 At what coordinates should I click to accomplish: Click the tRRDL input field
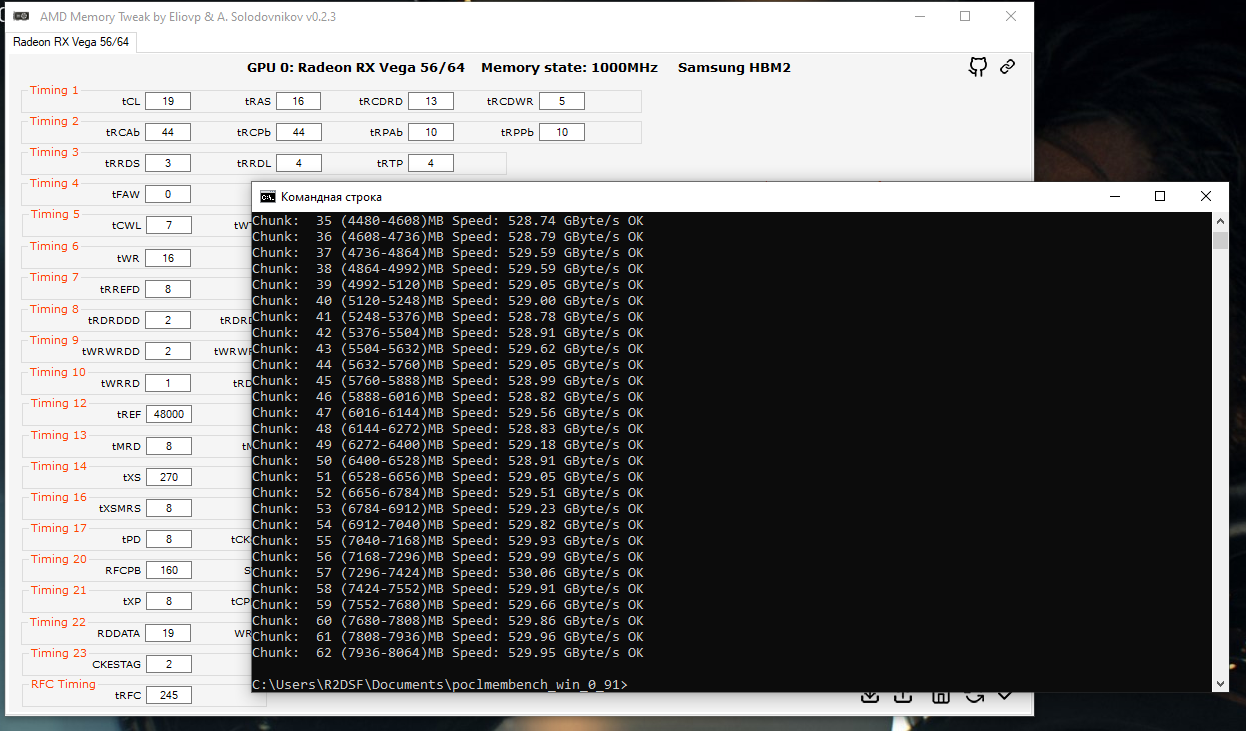pos(298,163)
